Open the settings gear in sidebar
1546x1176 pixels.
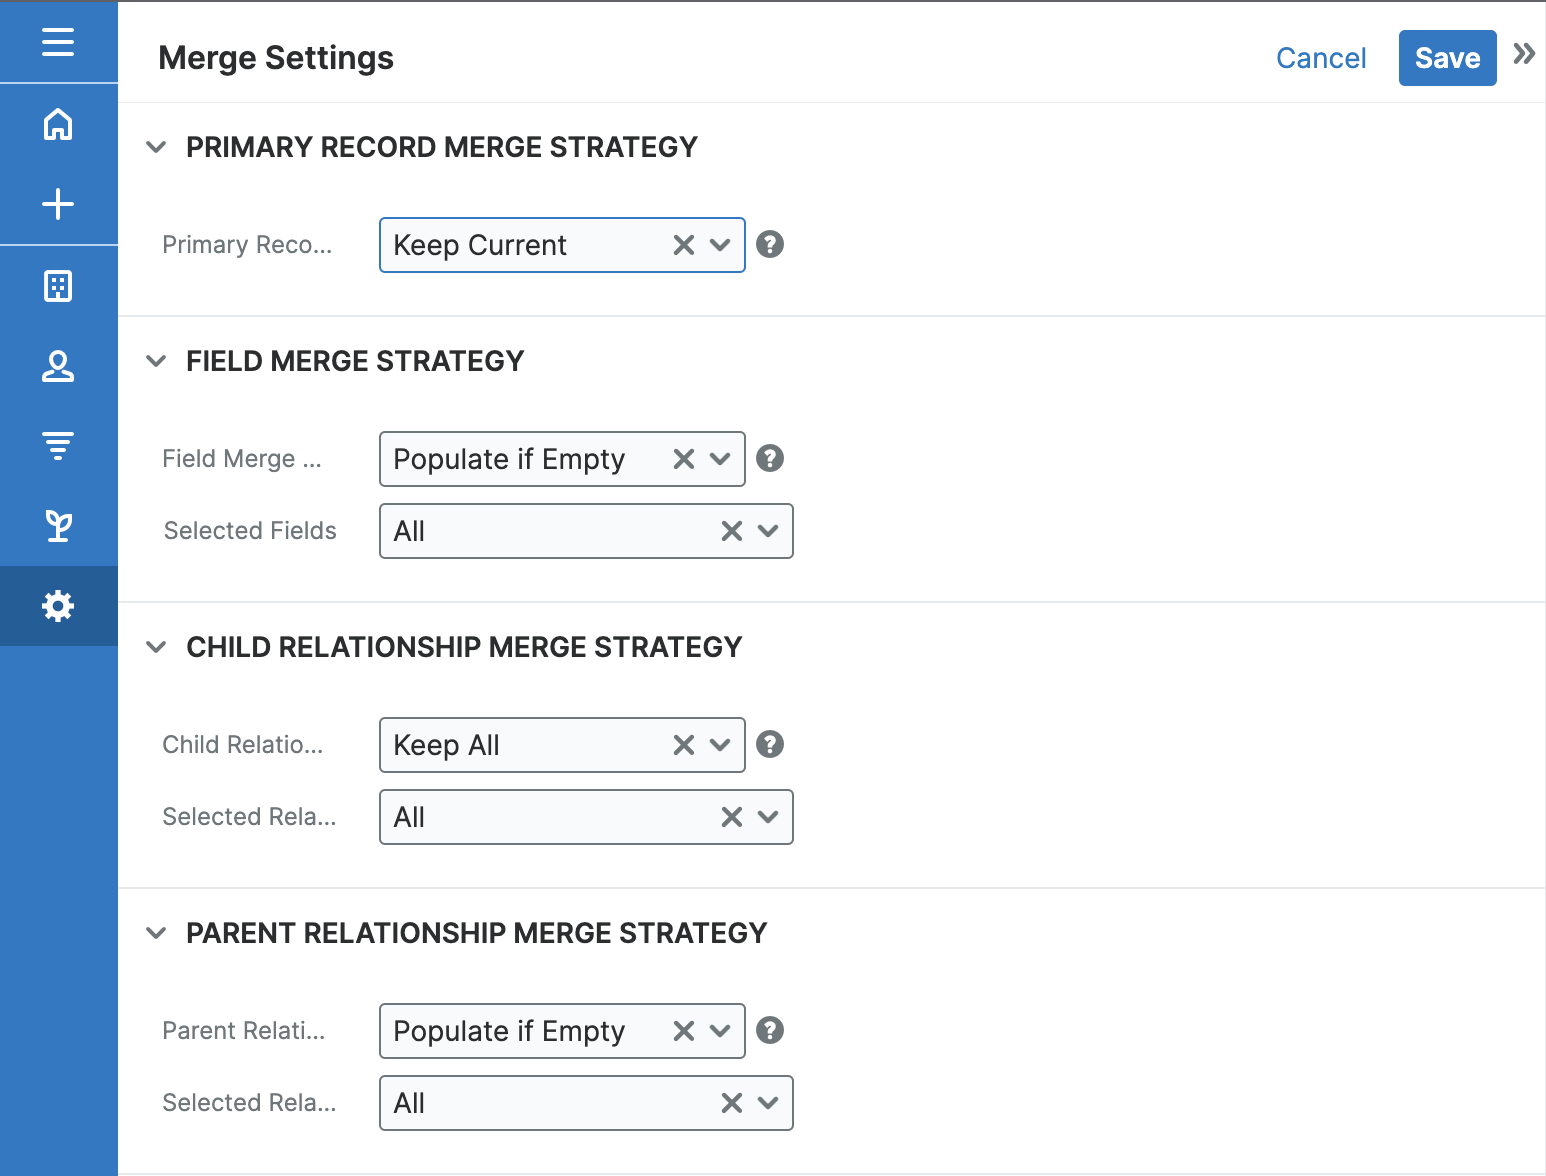point(58,606)
